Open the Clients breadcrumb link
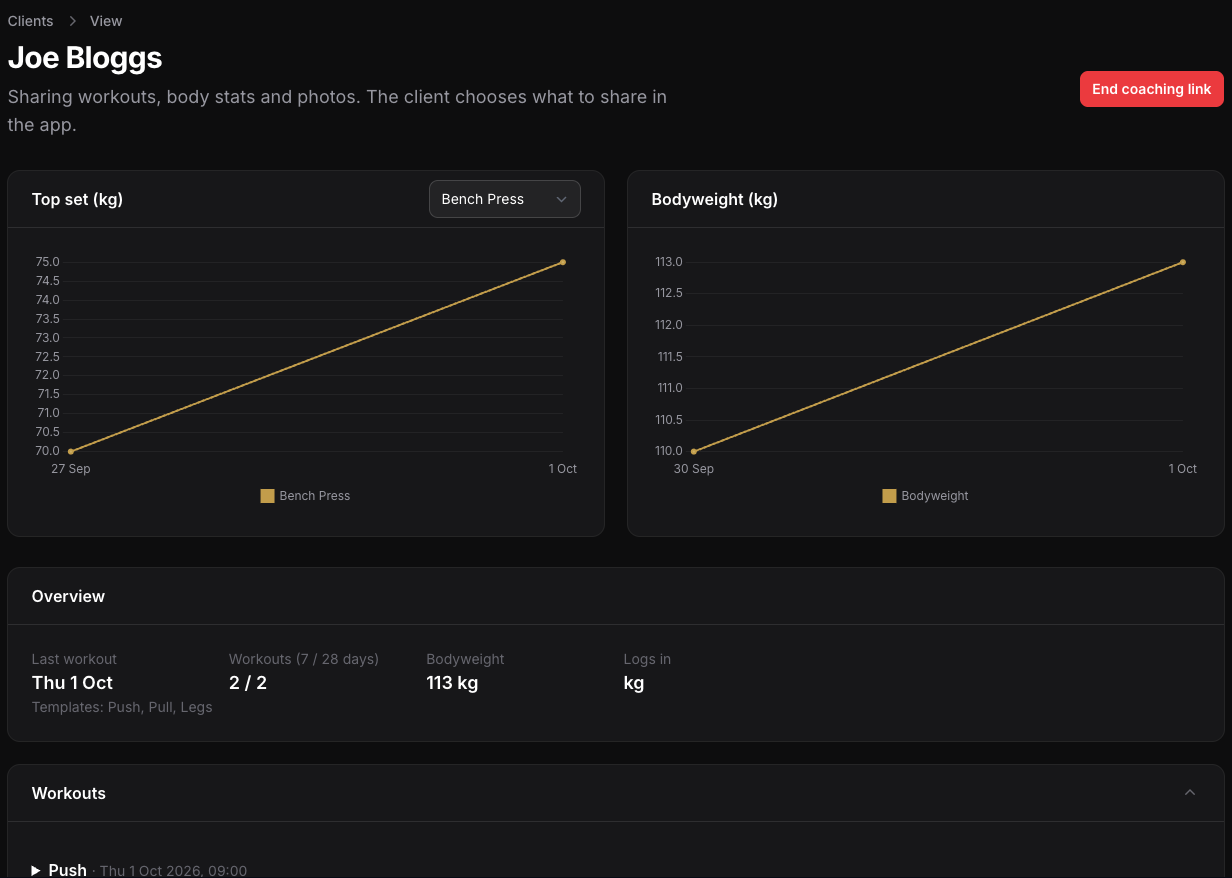The height and width of the screenshot is (878, 1232). (x=31, y=21)
